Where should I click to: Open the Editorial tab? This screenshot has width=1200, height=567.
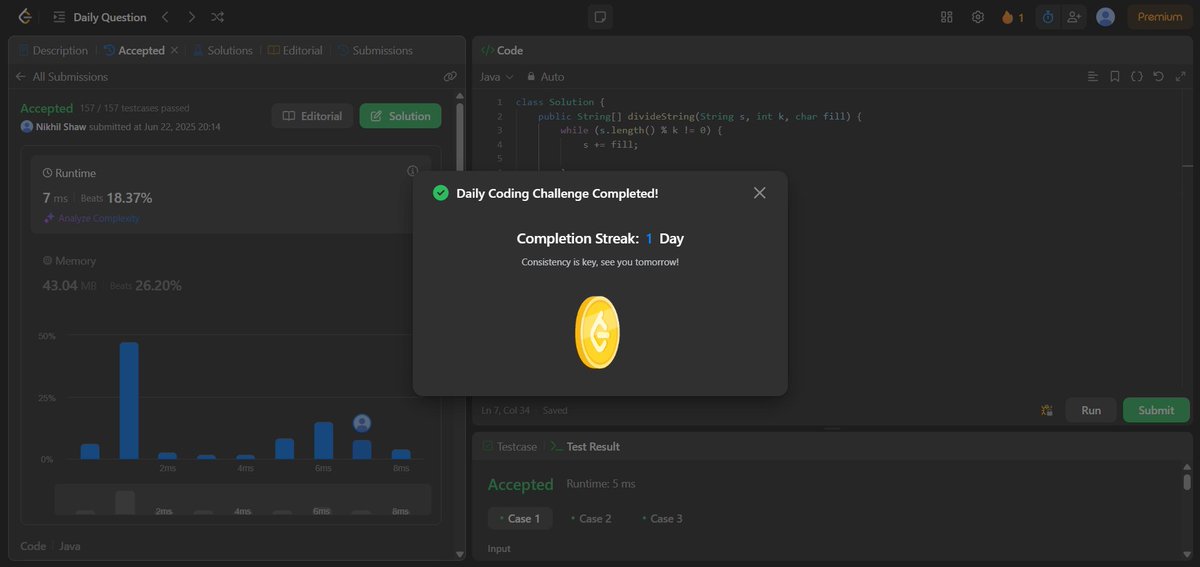295,50
